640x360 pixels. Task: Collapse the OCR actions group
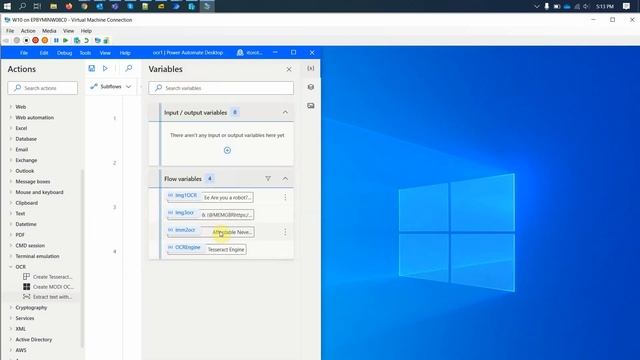(11, 267)
